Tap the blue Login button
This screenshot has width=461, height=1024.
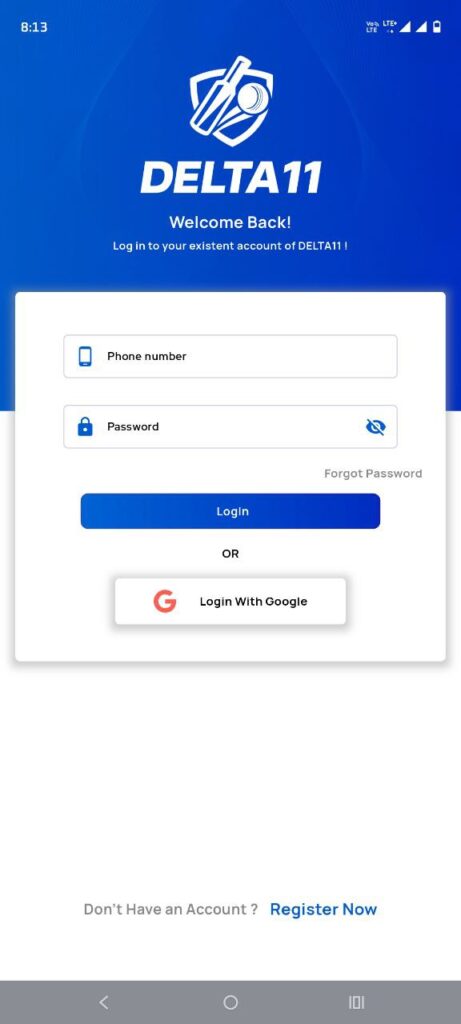230,511
